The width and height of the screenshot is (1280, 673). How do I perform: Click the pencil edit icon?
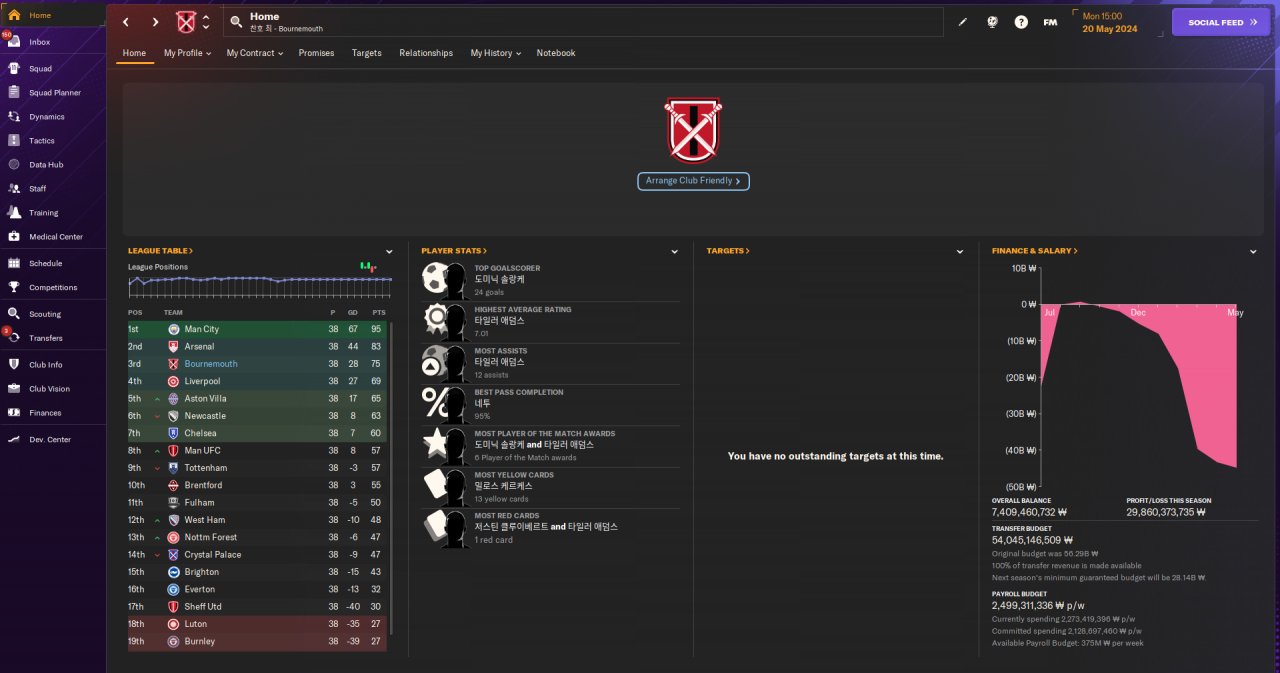coord(963,22)
